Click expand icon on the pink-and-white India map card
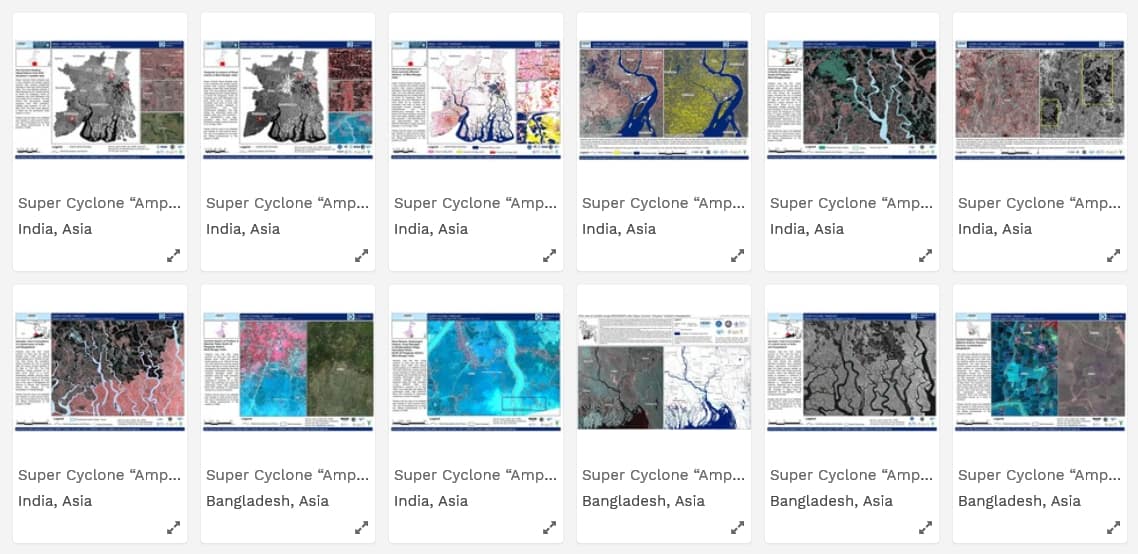 click(x=549, y=255)
